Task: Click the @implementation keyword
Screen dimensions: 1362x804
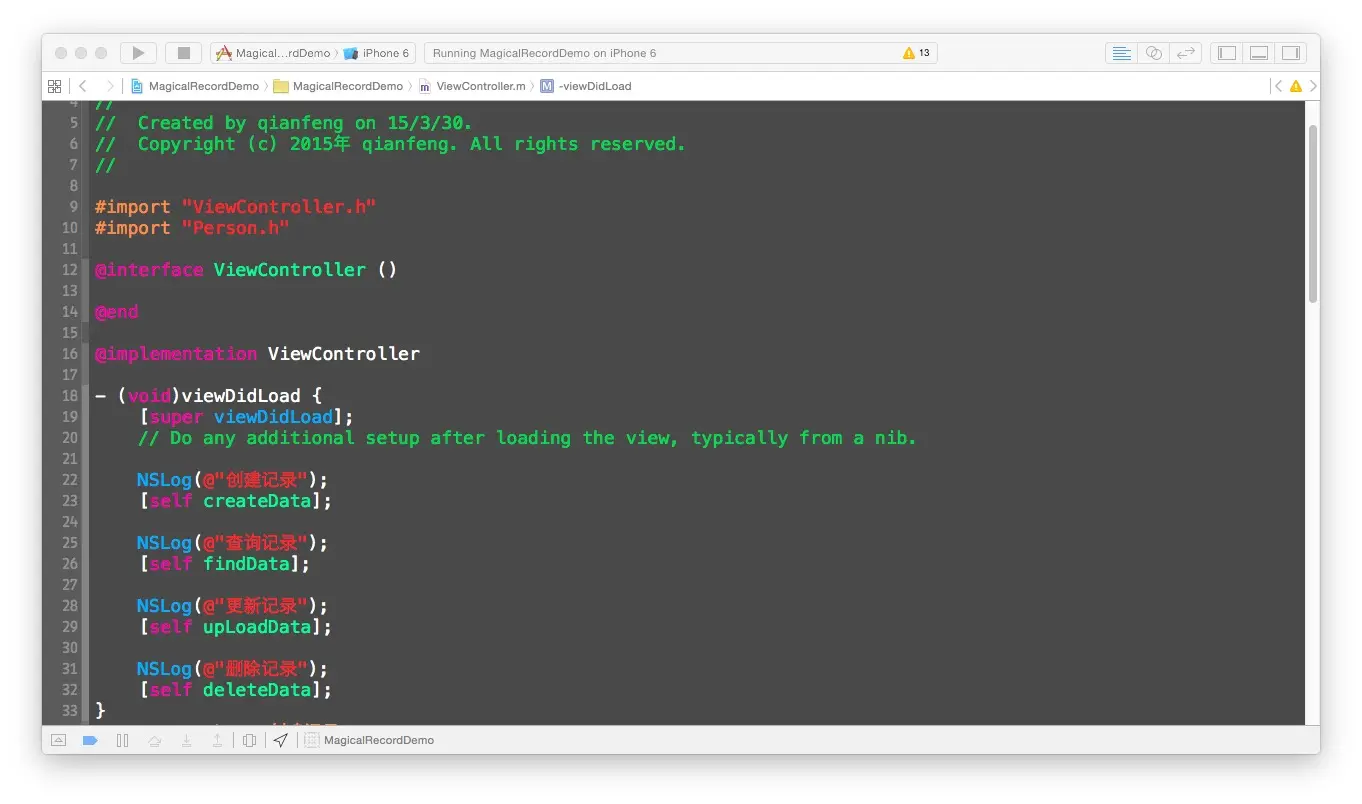Action: tap(176, 354)
